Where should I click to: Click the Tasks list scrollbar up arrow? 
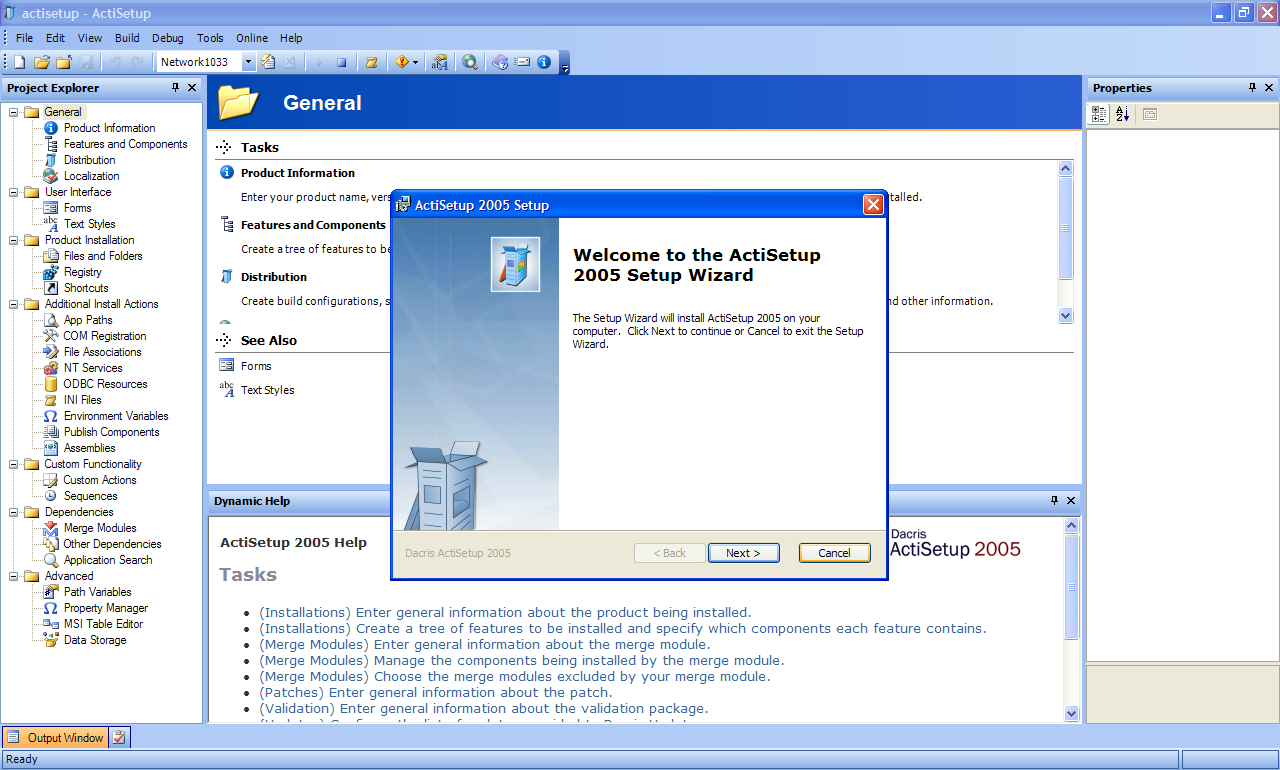point(1065,169)
